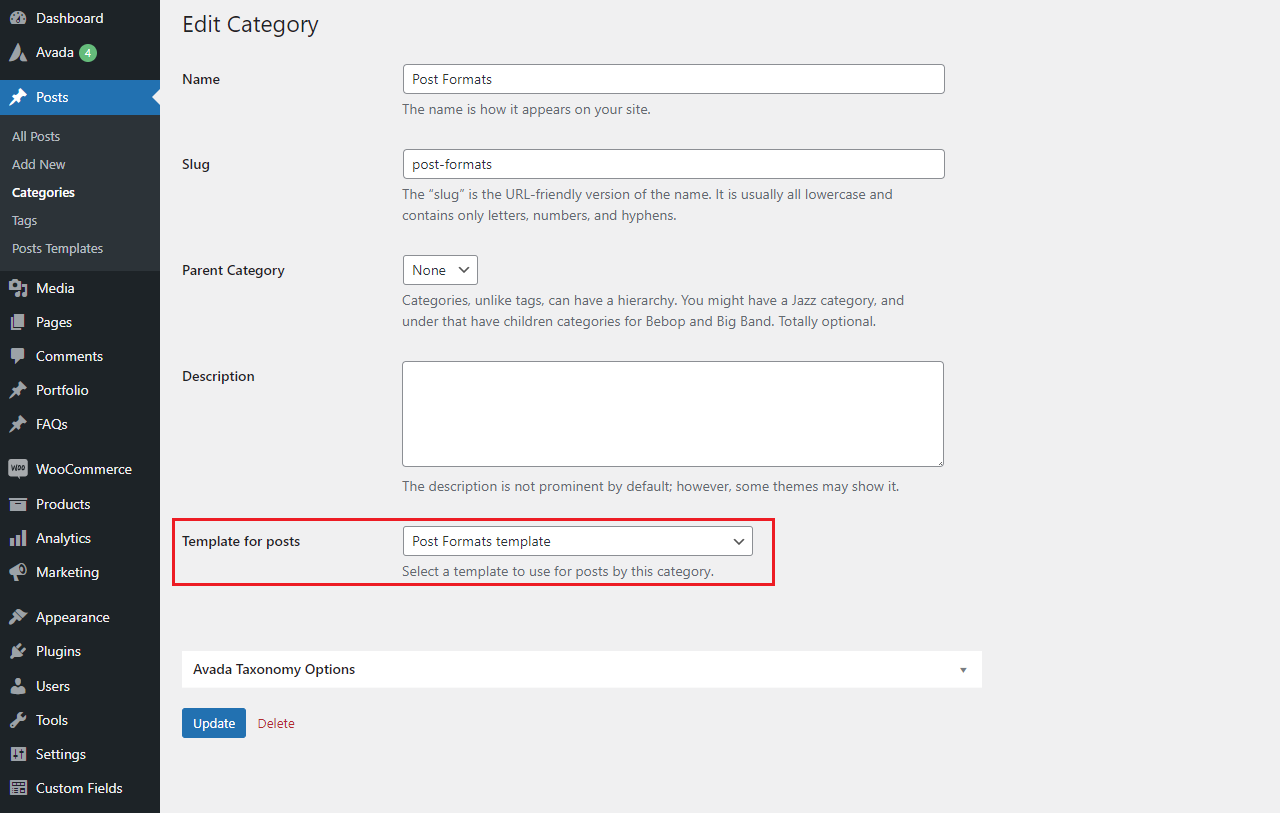The width and height of the screenshot is (1280, 813).
Task: Click the Plugins plug icon
Action: (18, 651)
